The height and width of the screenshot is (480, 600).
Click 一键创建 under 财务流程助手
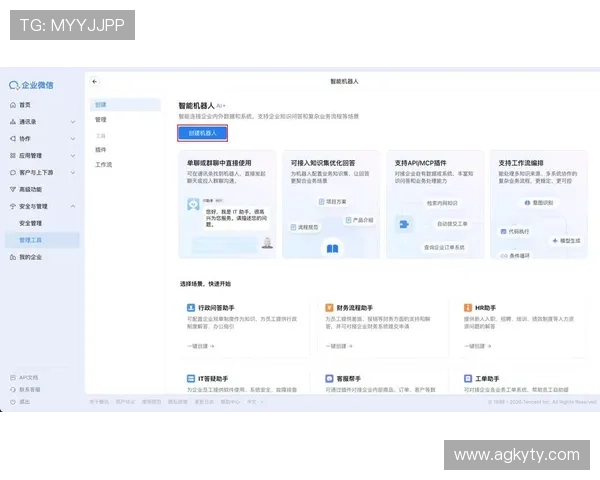pyautogui.click(x=339, y=346)
